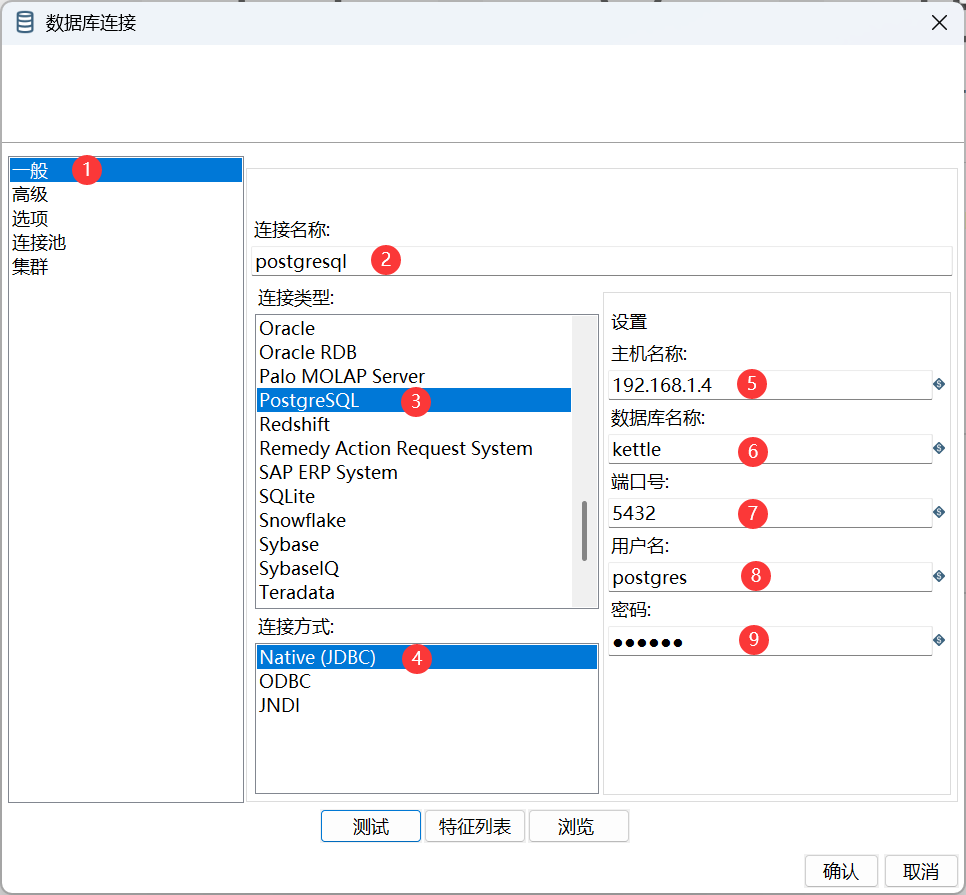Click the database icon in the title bar
Image resolution: width=966 pixels, height=895 pixels.
click(25, 22)
